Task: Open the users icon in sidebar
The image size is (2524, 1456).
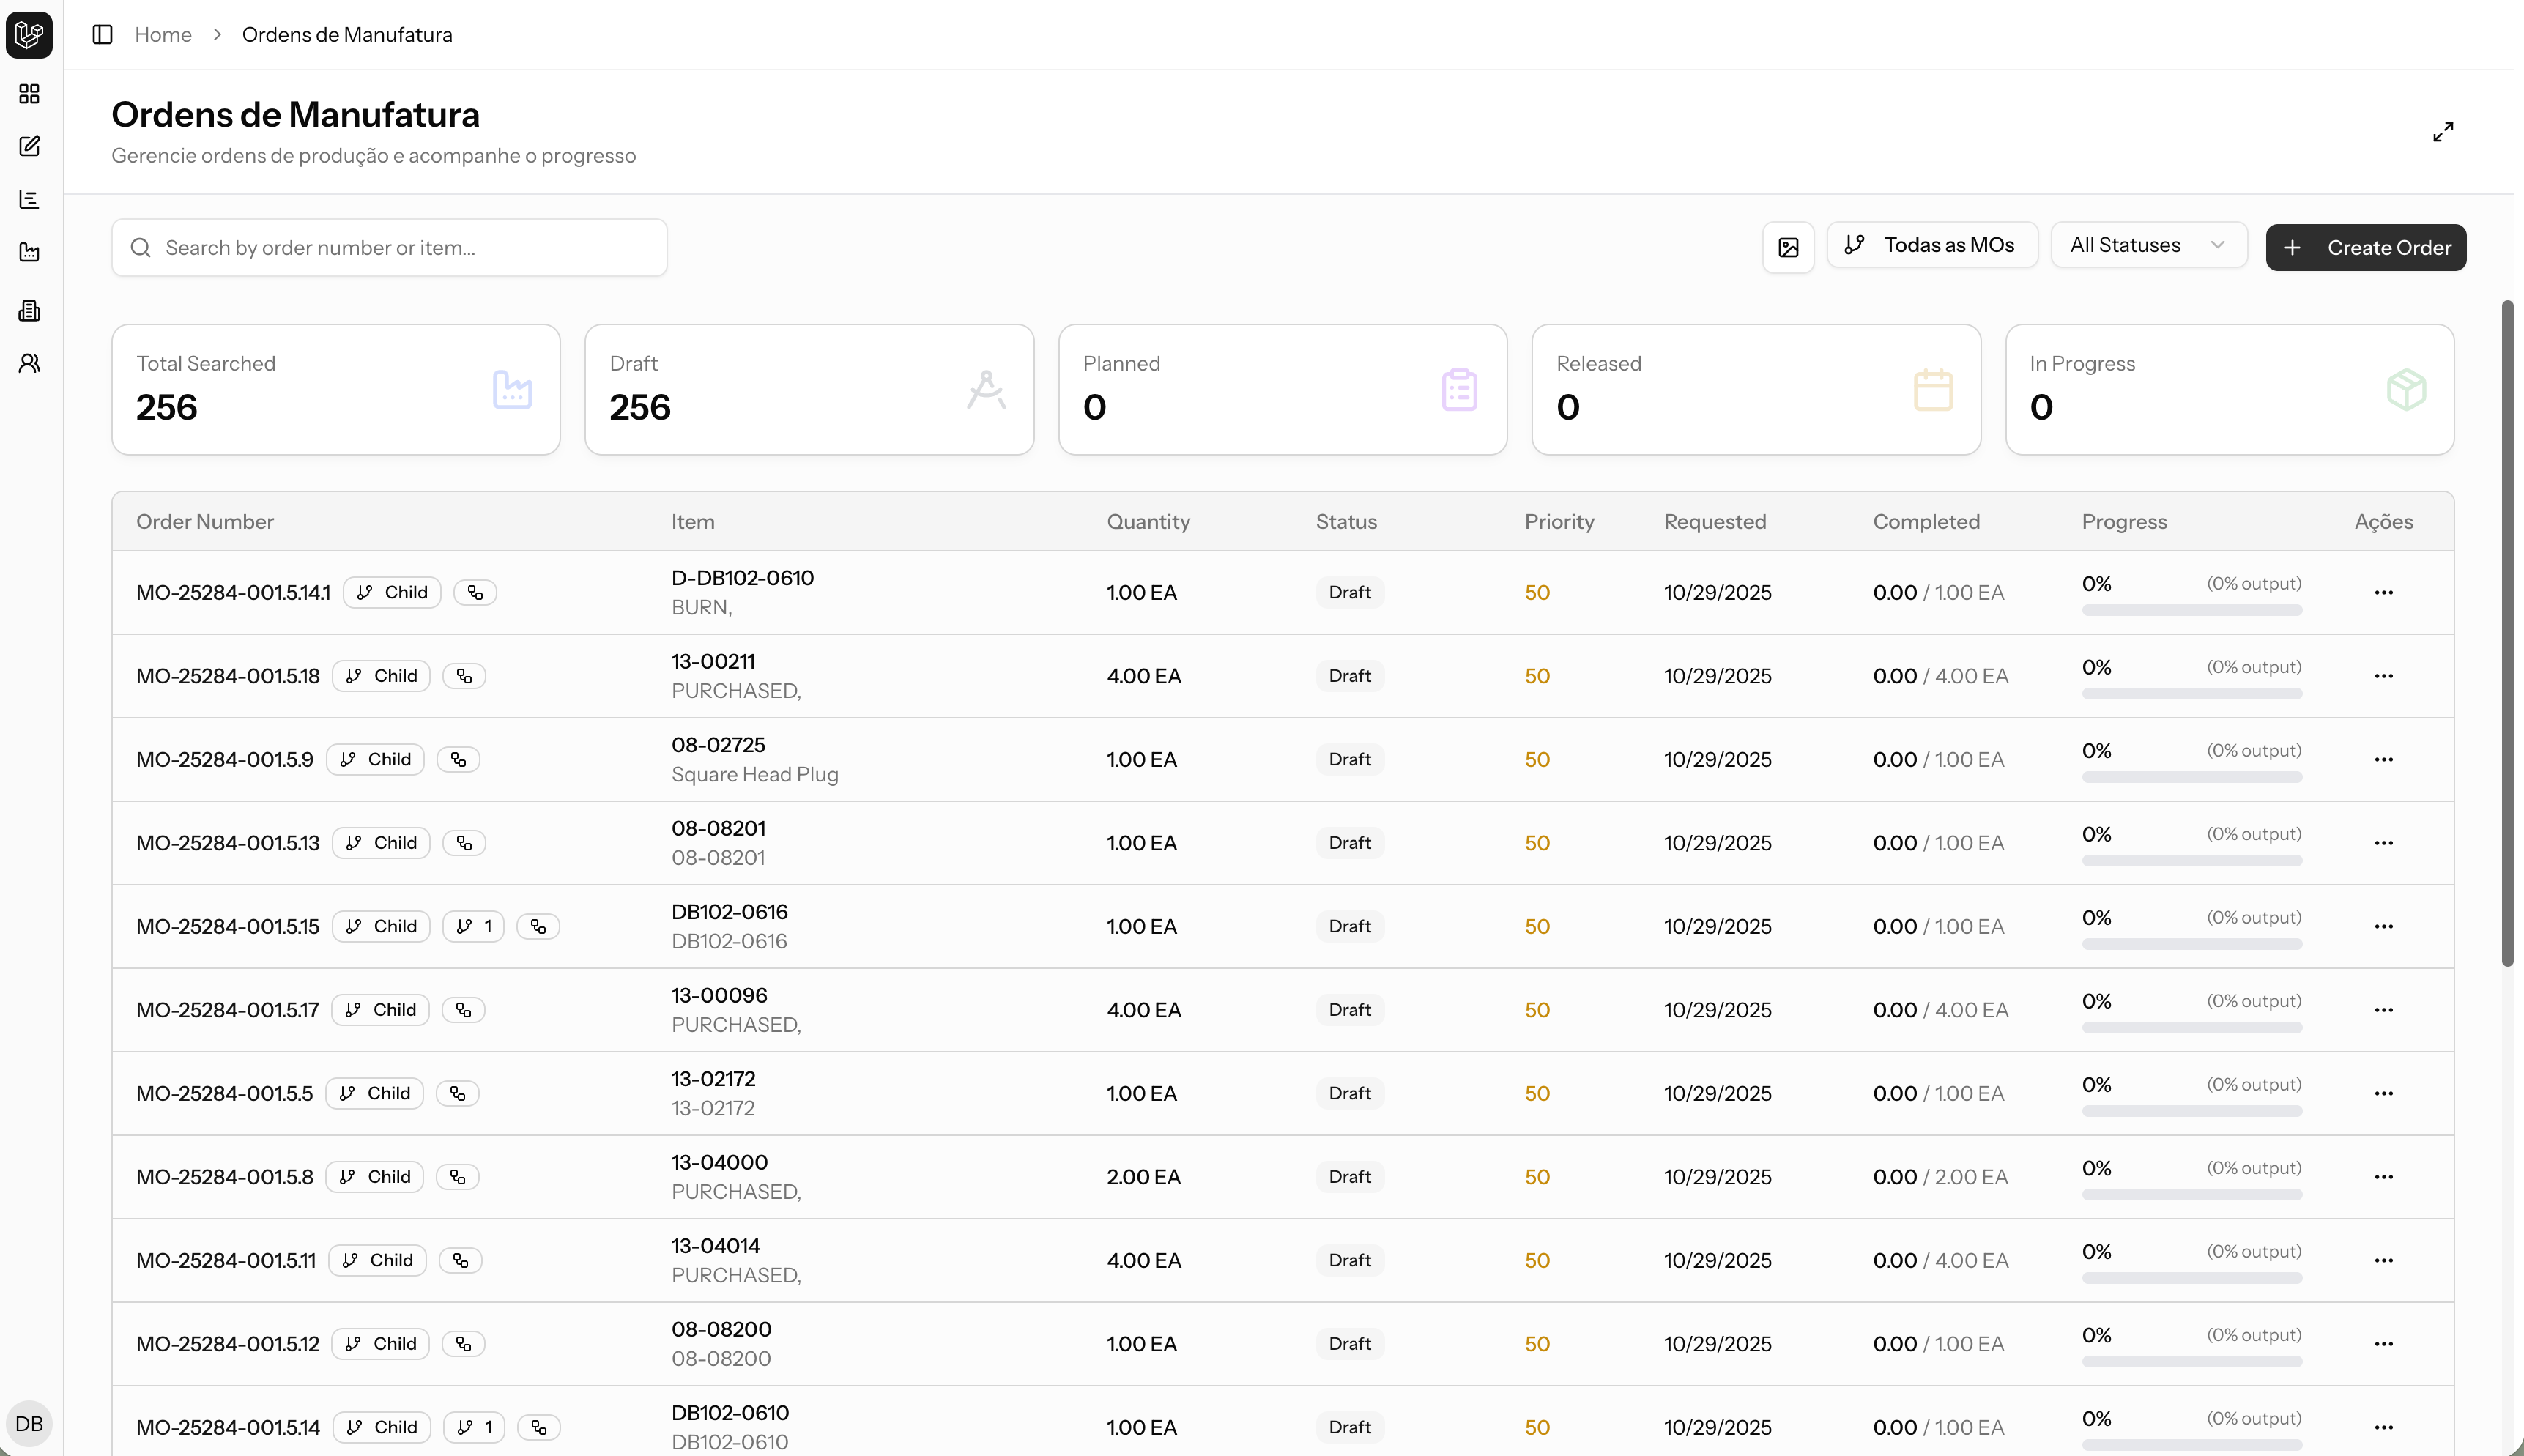Action: pyautogui.click(x=29, y=363)
